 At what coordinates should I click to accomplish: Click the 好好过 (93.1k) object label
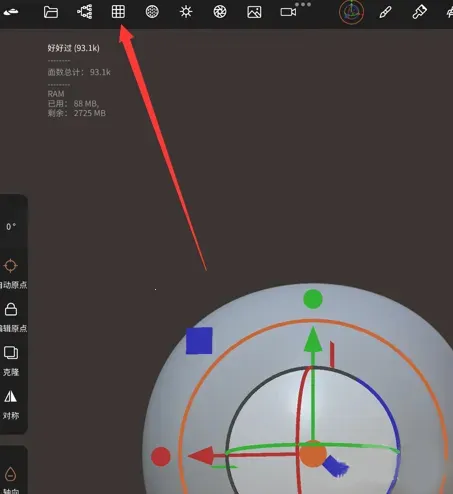click(73, 48)
